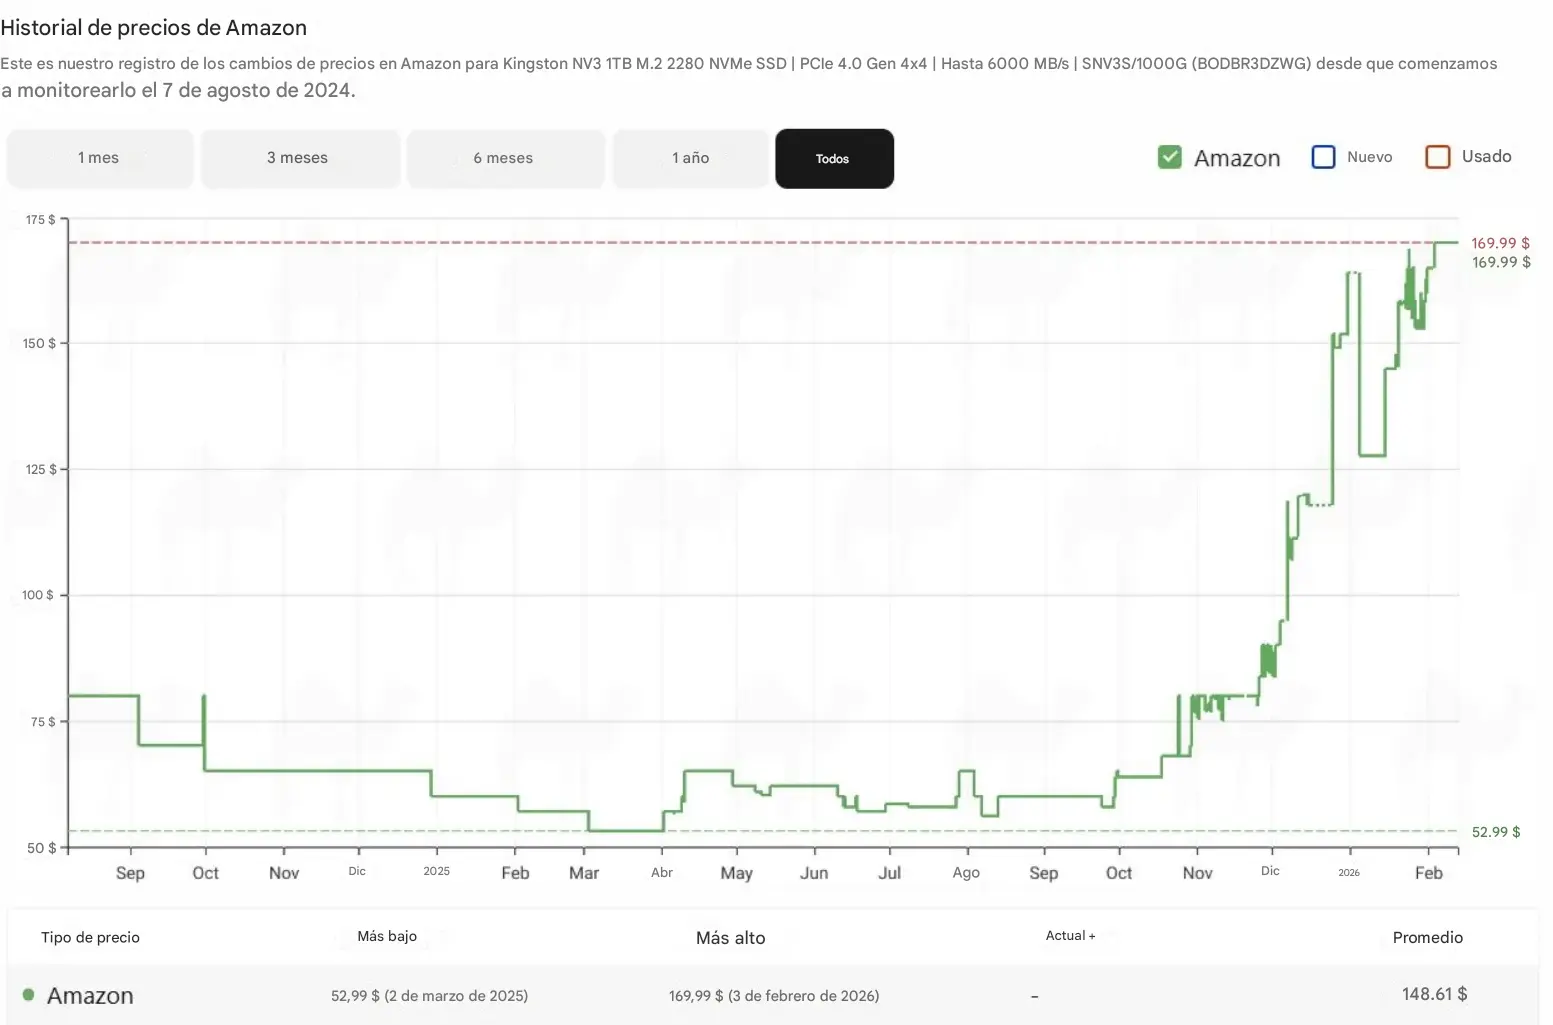This screenshot has height=1025, width=1553.
Task: Click the 'Actual +' column header
Action: tap(1070, 936)
